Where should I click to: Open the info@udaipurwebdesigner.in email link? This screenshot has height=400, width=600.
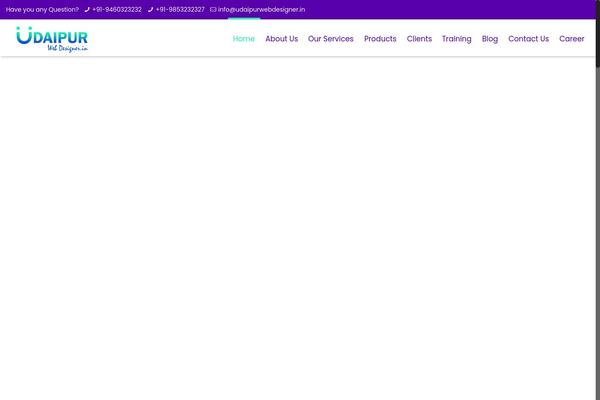261,10
